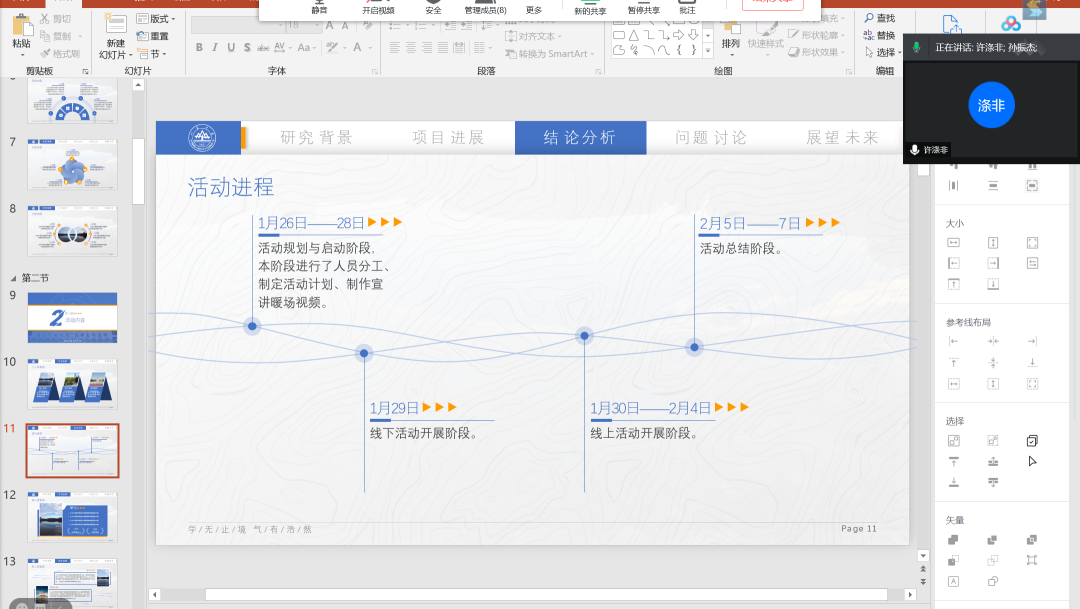Toggle underline text formatting
The height and width of the screenshot is (609, 1080).
click(x=232, y=47)
